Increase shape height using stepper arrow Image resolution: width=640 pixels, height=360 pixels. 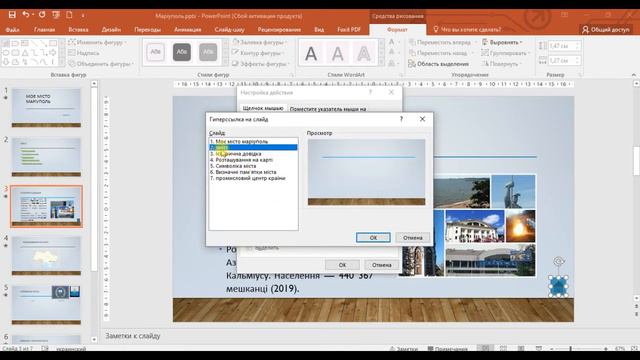pyautogui.click(x=577, y=44)
